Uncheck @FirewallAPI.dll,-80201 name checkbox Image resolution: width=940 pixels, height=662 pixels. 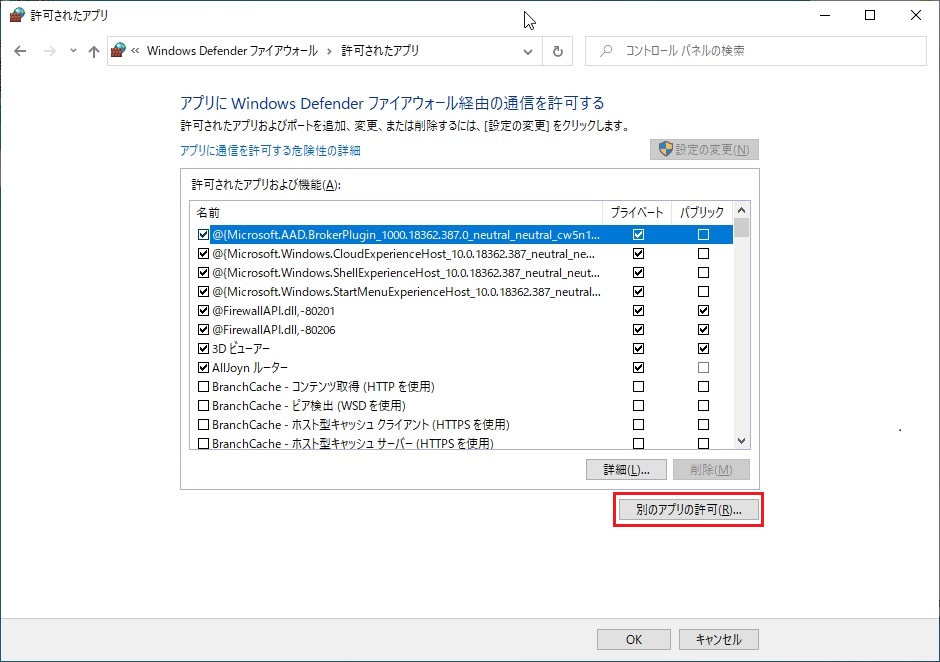pos(203,311)
